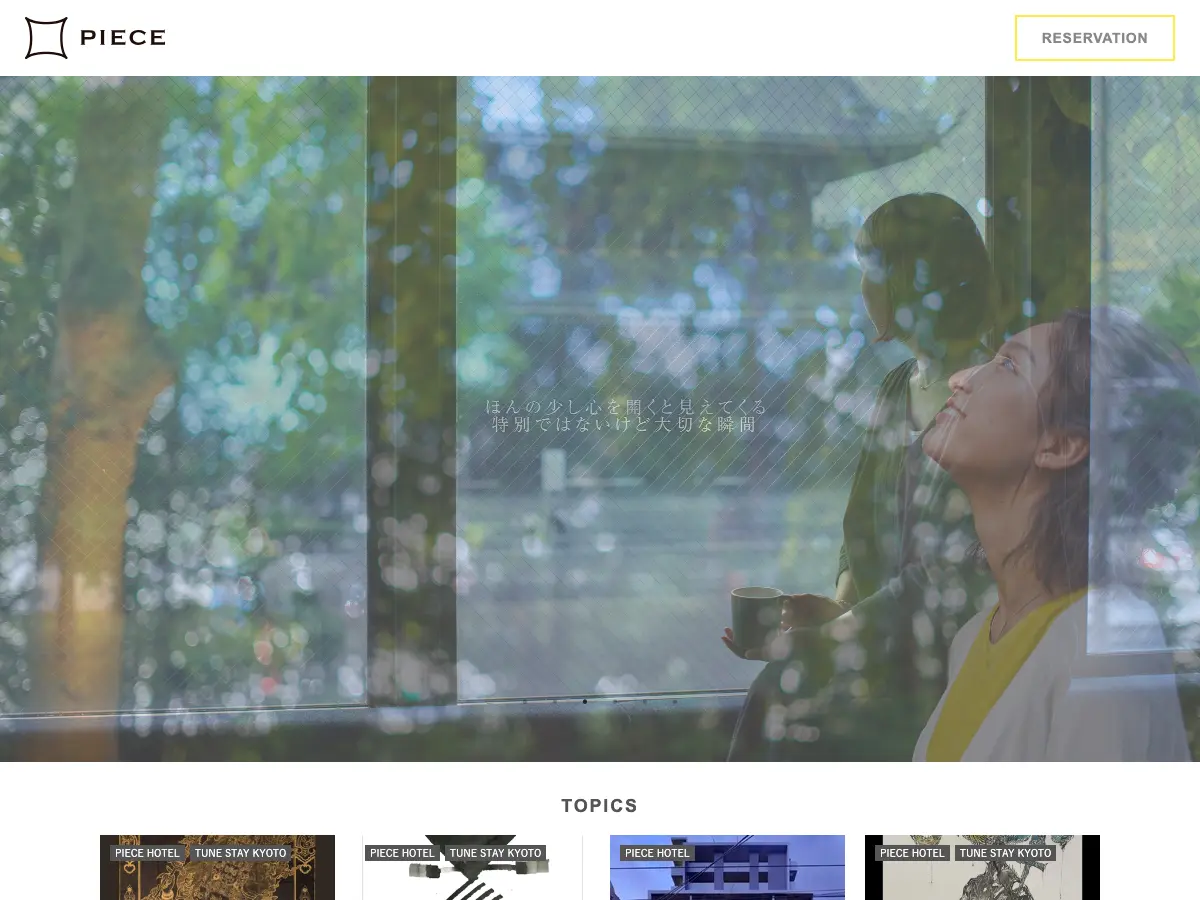Select PIECE HOTEL tag on blue building card
1200x900 pixels.
[657, 853]
